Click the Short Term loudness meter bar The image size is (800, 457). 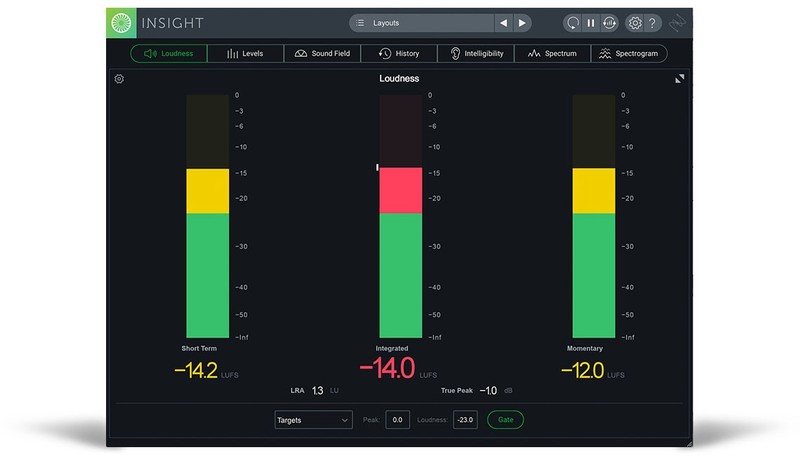click(208, 216)
